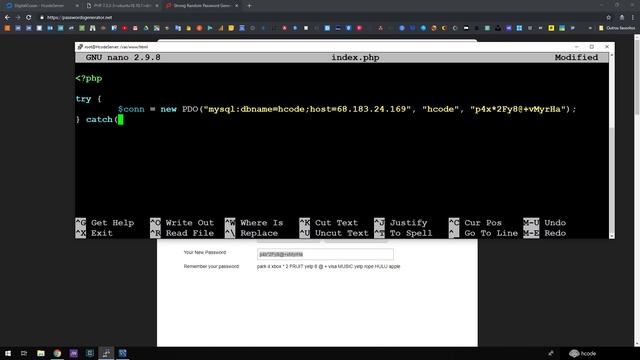Minimize the terminal window
This screenshot has width=640, height=360.
pyautogui.click(x=576, y=47)
